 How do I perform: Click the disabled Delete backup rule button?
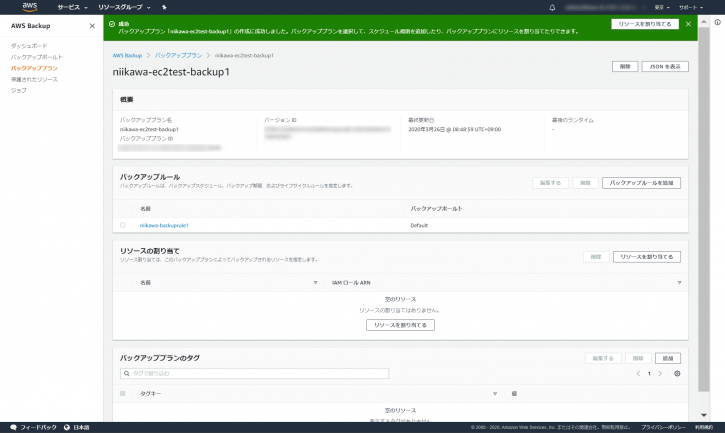click(585, 183)
